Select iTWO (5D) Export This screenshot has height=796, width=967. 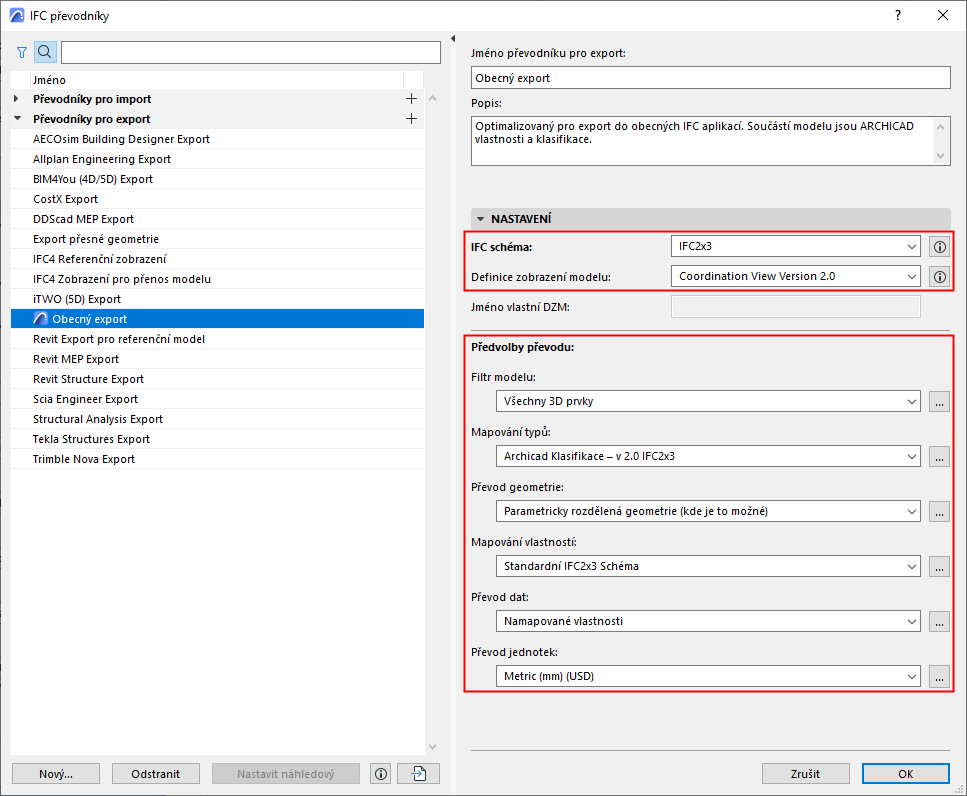pos(218,299)
